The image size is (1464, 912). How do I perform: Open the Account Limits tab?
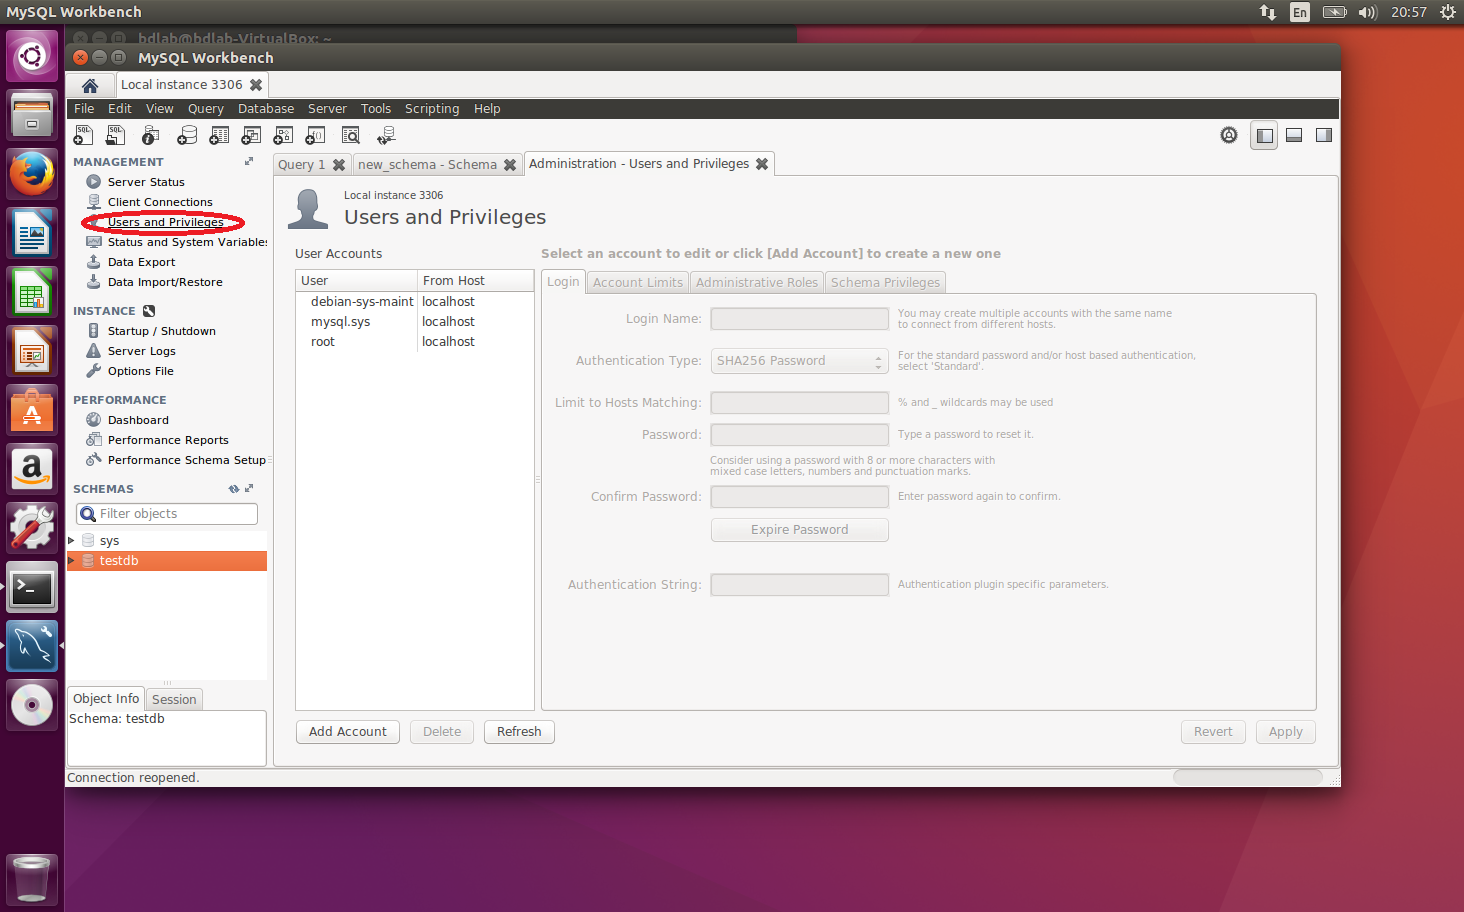[638, 282]
